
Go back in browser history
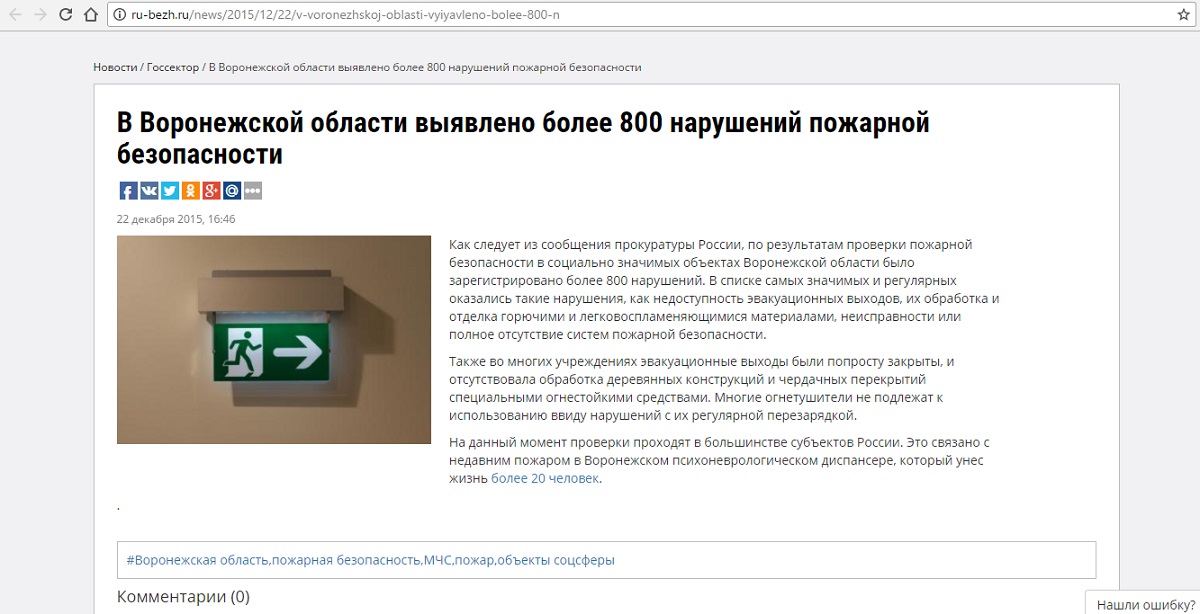coord(15,15)
